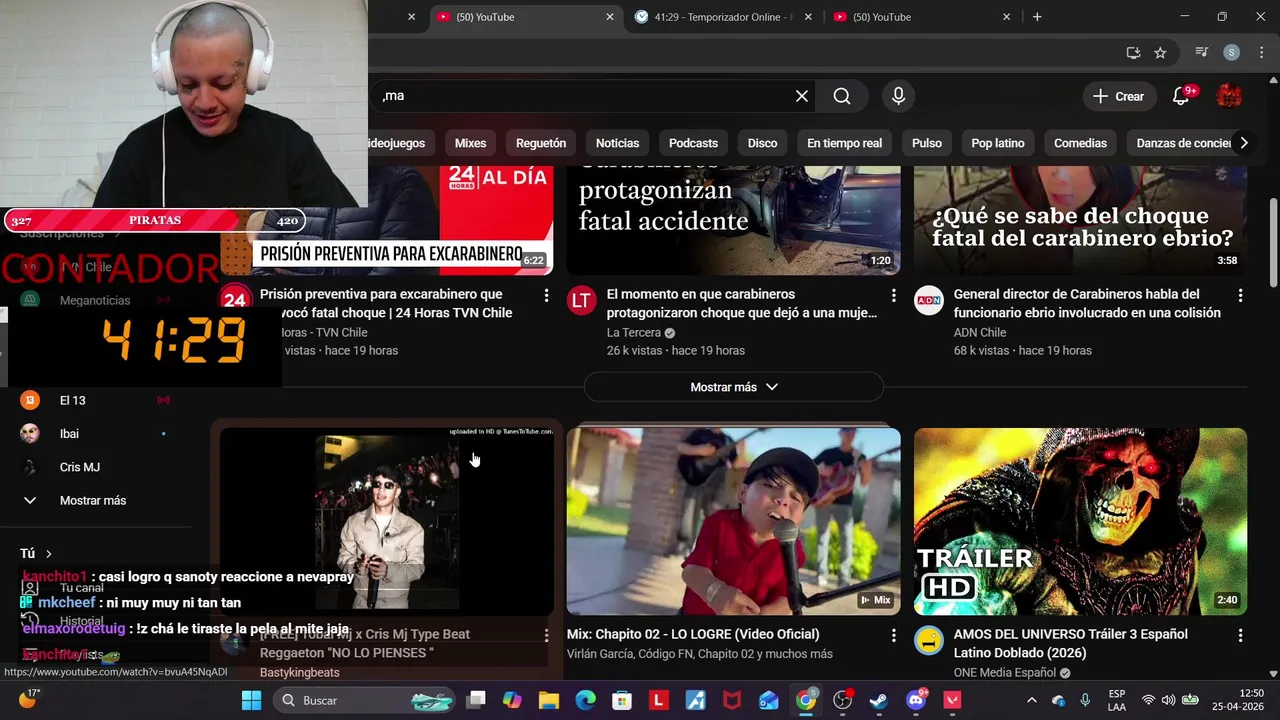Expand the Tú section arrow

pos(48,554)
